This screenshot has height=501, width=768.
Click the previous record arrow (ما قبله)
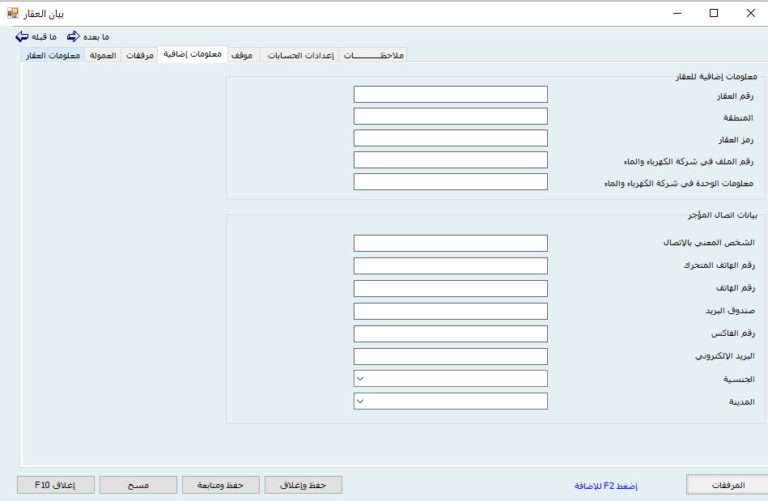[x=23, y=36]
